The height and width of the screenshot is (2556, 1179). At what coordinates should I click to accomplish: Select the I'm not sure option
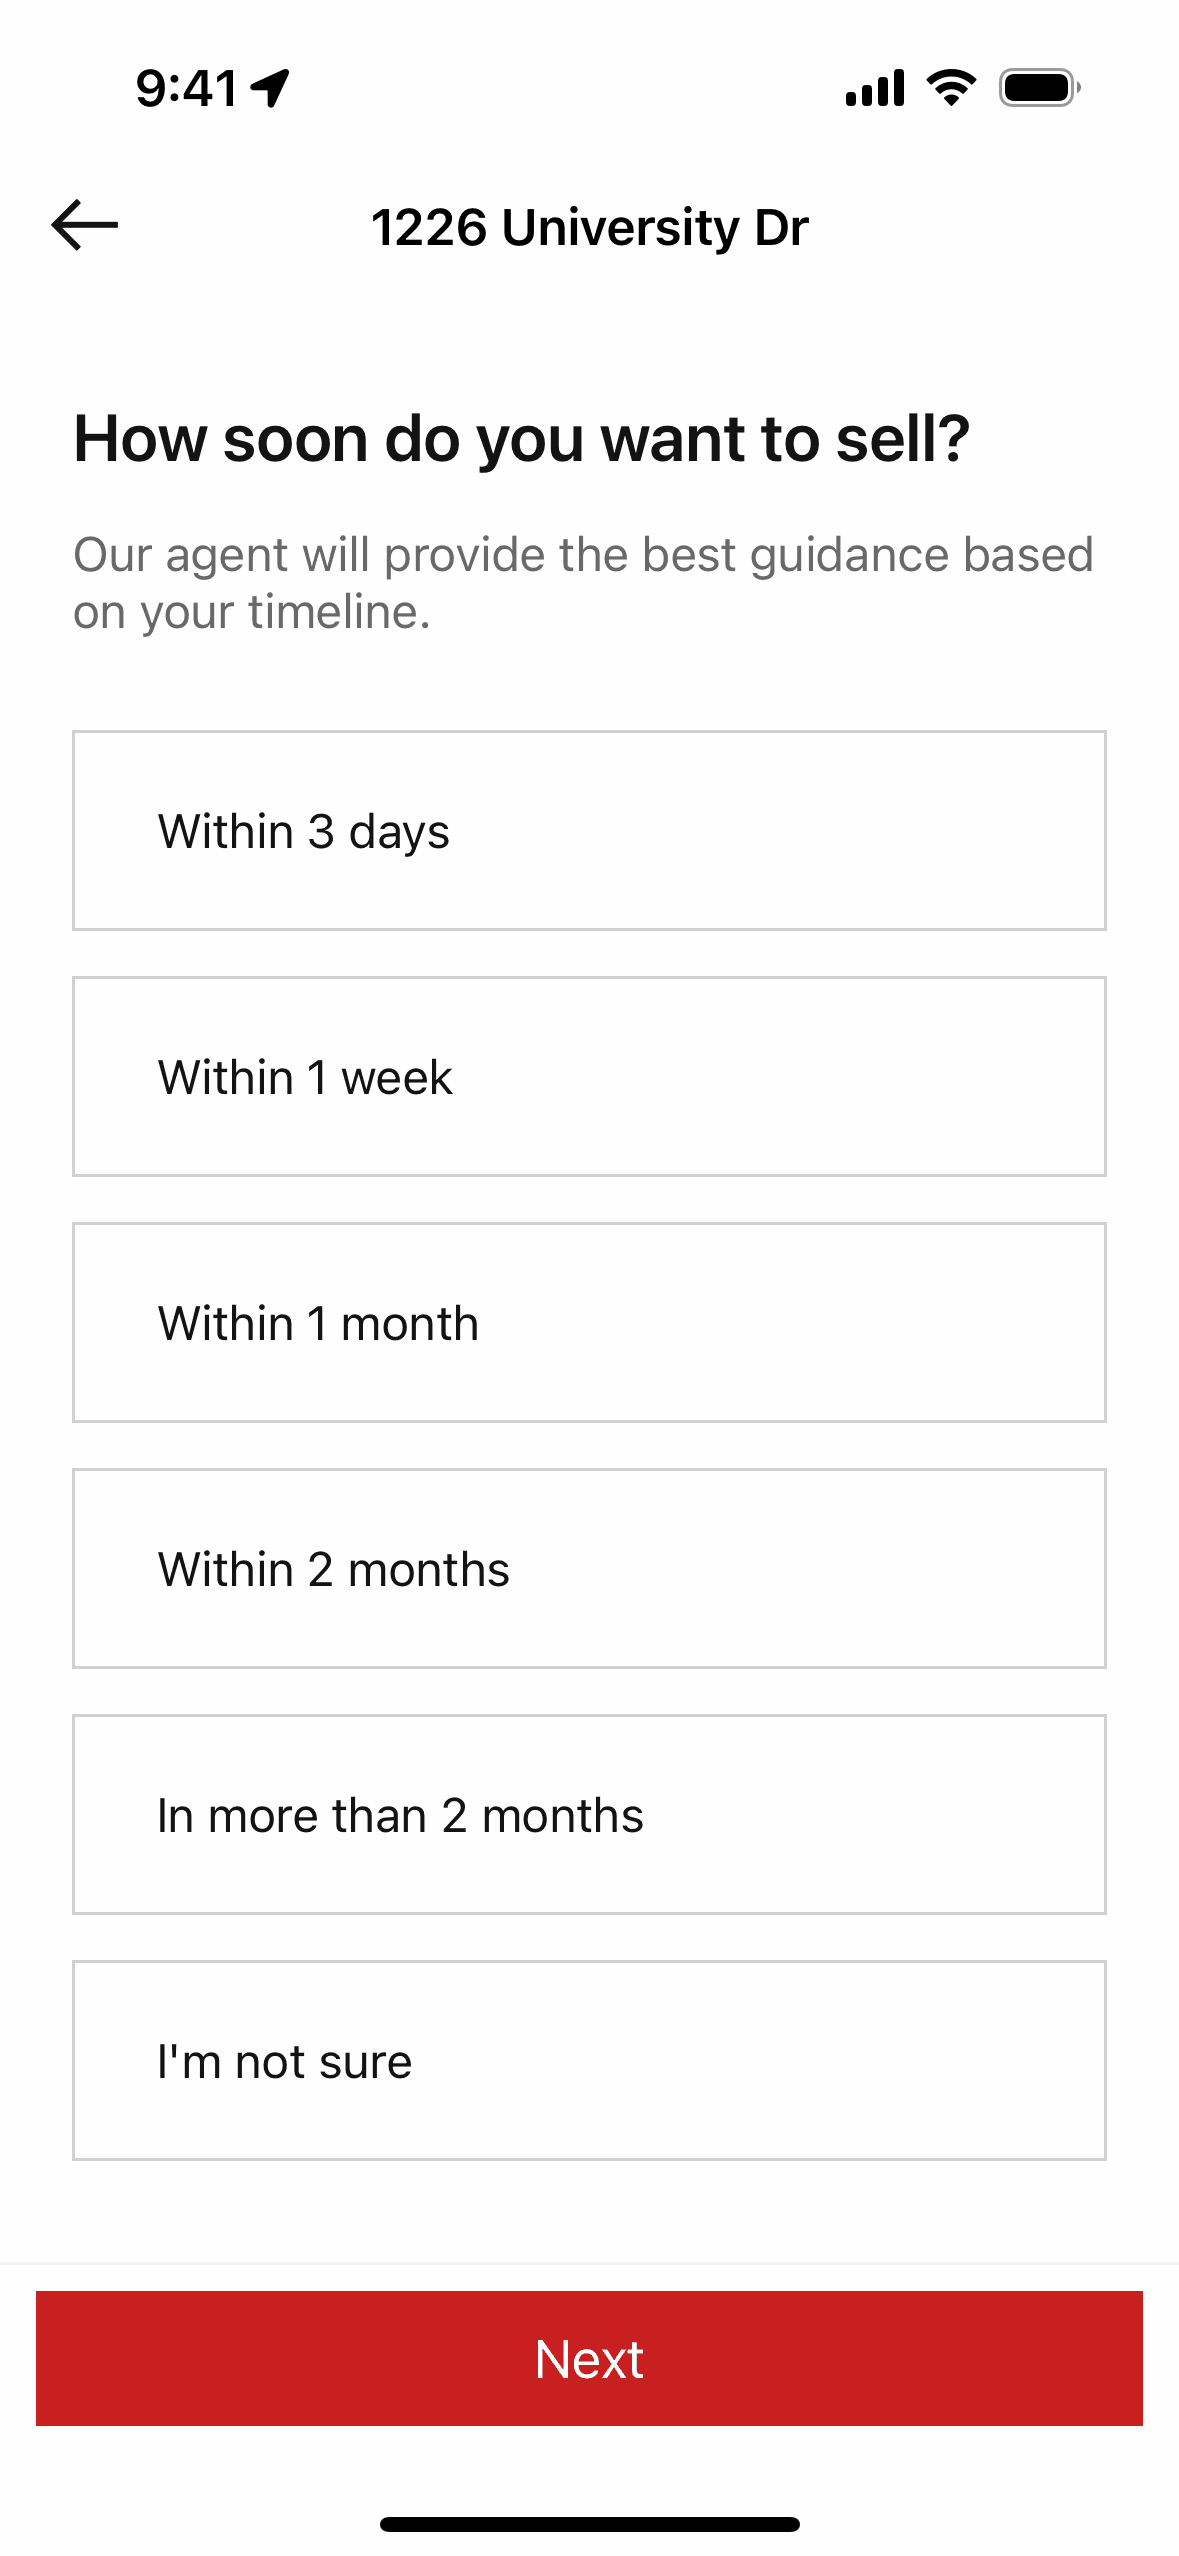(x=589, y=2061)
